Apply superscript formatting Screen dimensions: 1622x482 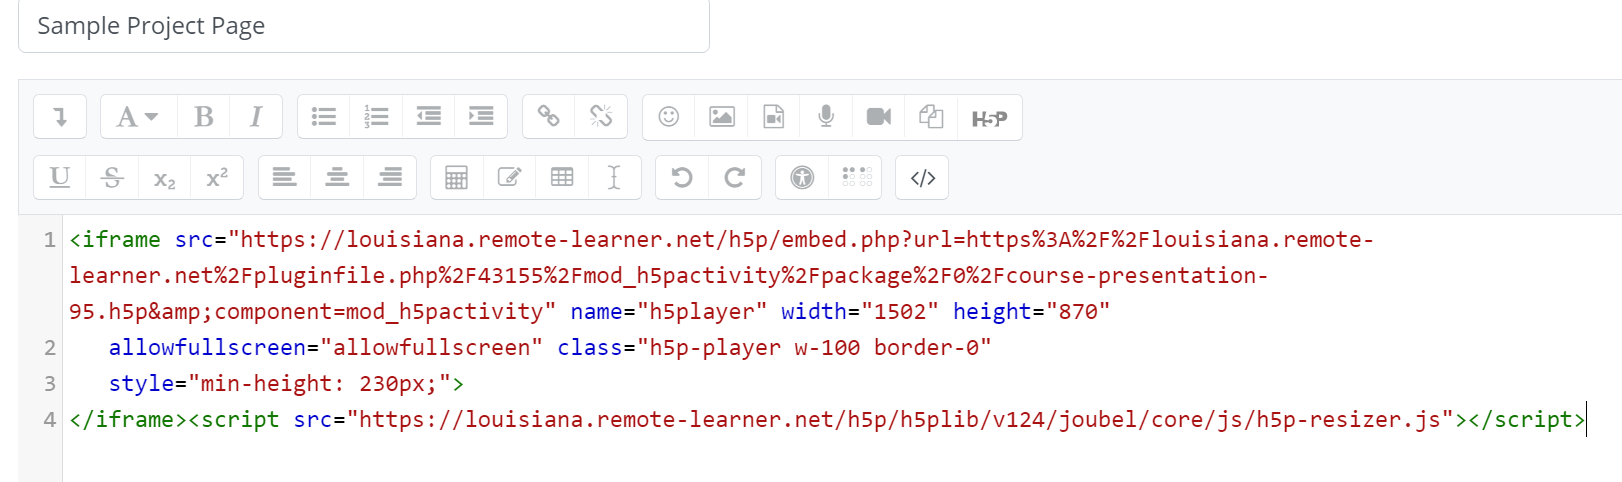point(217,178)
